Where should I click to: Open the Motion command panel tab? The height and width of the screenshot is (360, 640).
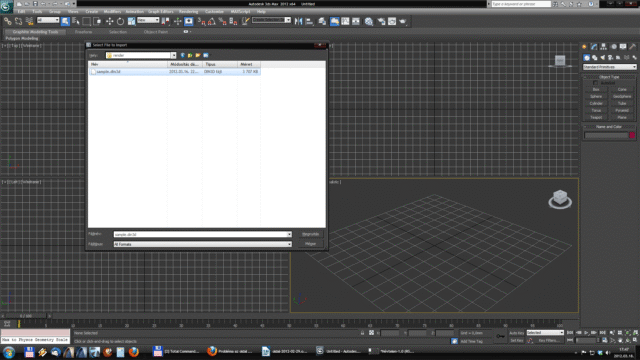tap(613, 47)
